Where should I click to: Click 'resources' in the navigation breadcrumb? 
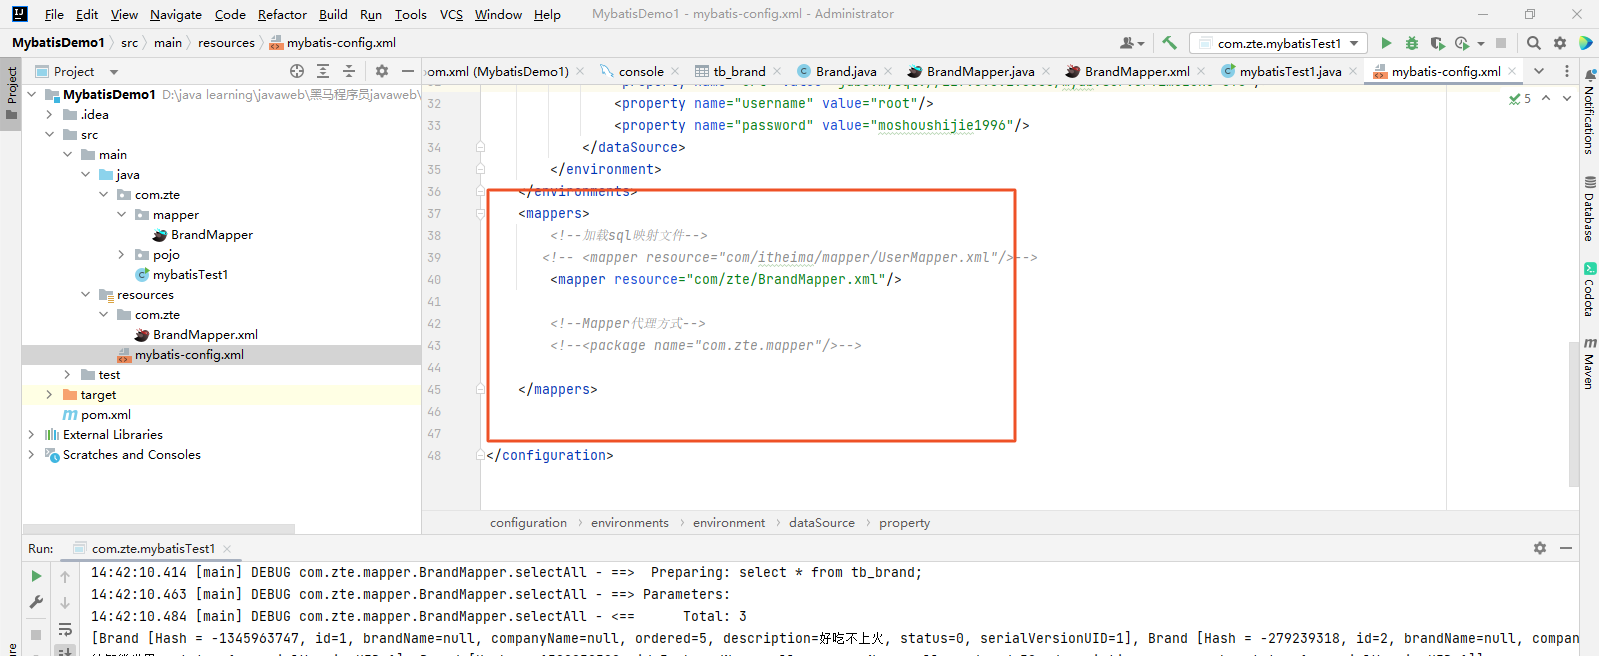(226, 42)
